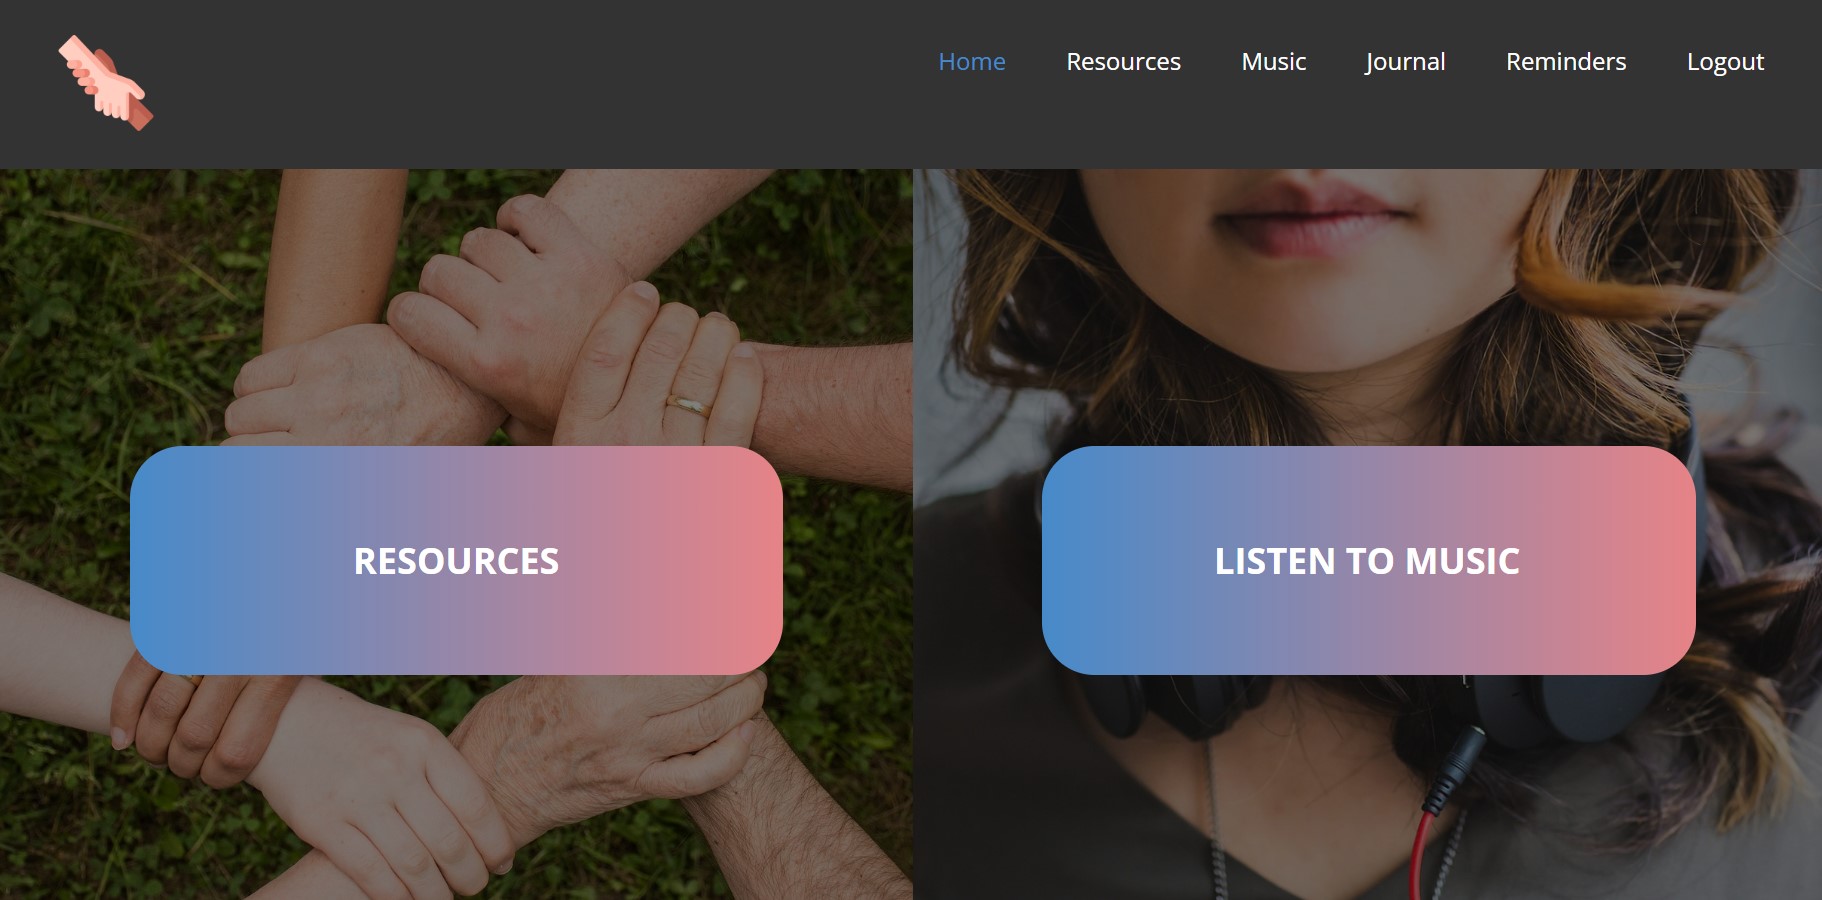Click the large RESOURCES gradient button
The width and height of the screenshot is (1822, 900).
coord(456,560)
